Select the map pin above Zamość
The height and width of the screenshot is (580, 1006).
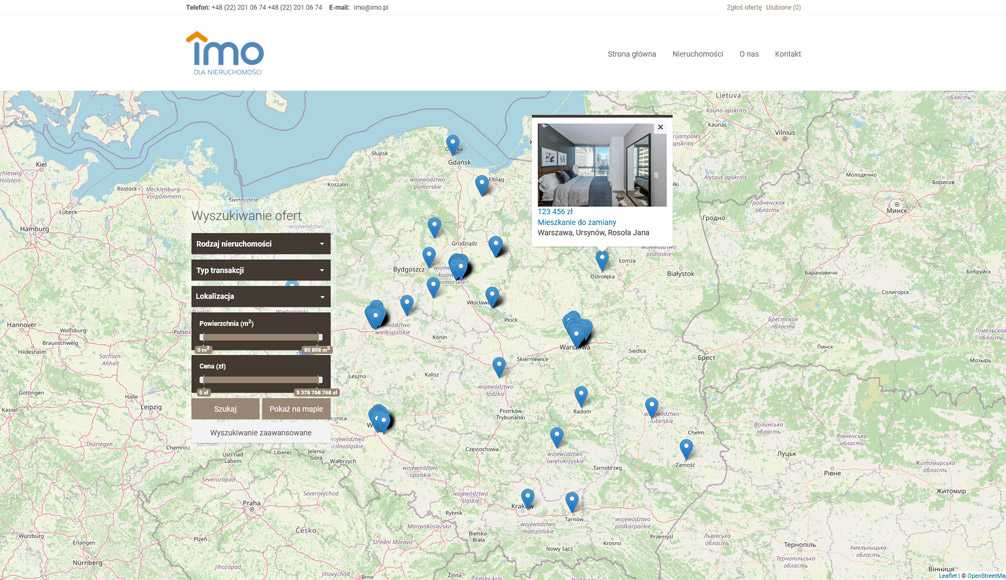(686, 449)
